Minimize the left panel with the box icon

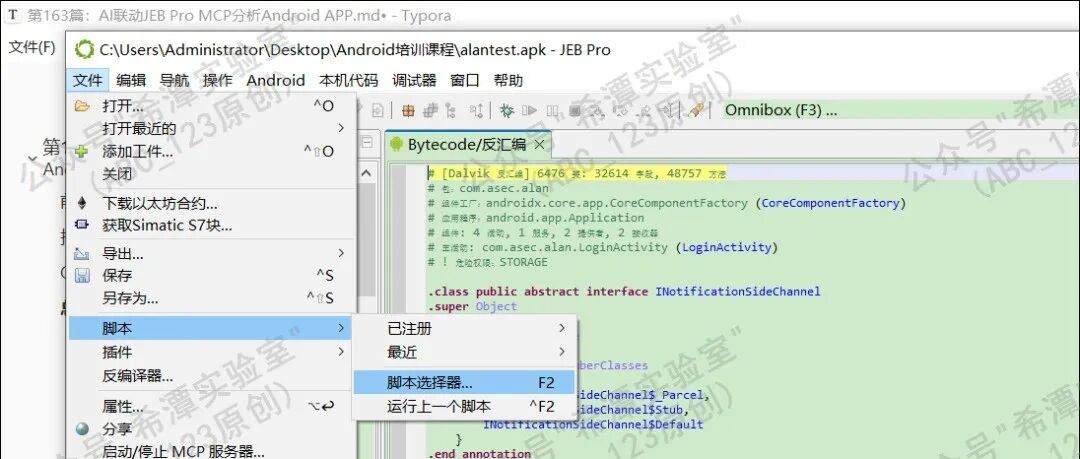pyautogui.click(x=367, y=143)
